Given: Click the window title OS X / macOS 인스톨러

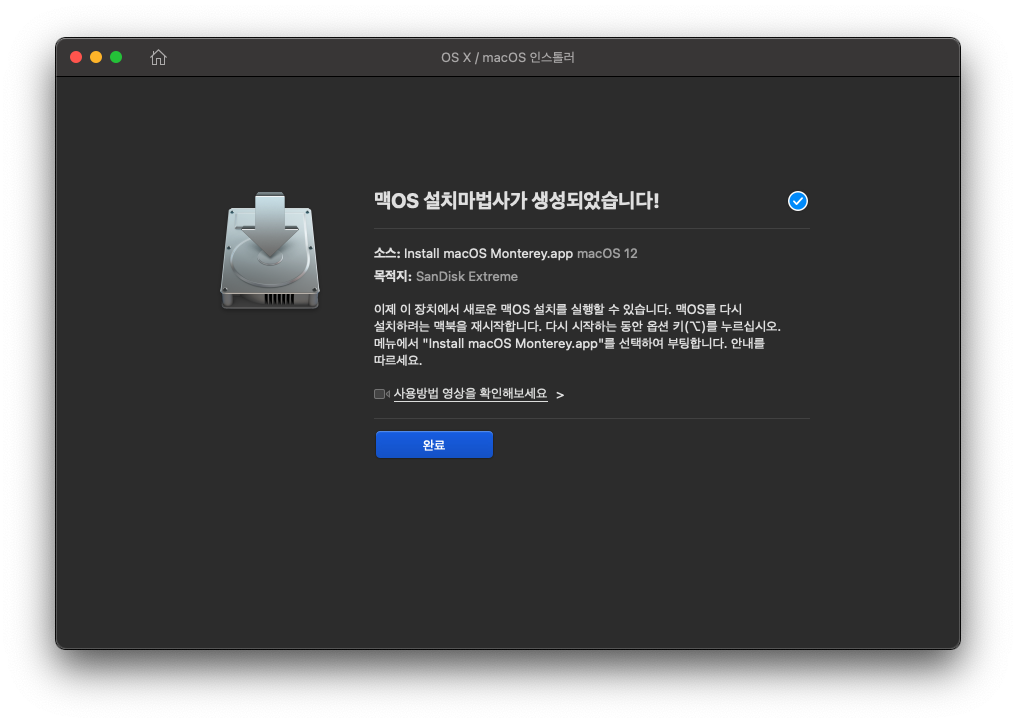Looking at the screenshot, I should pos(508,58).
